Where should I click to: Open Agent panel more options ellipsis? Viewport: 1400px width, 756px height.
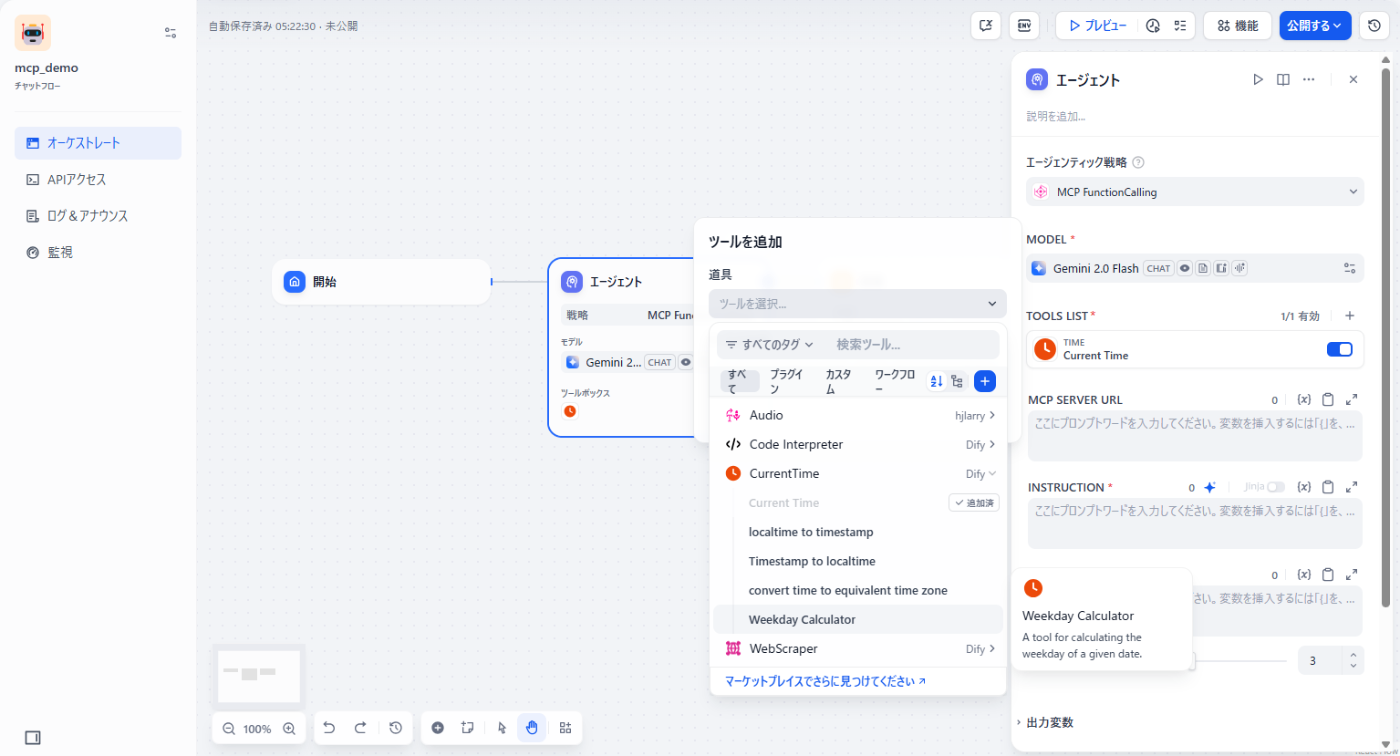pos(1309,80)
